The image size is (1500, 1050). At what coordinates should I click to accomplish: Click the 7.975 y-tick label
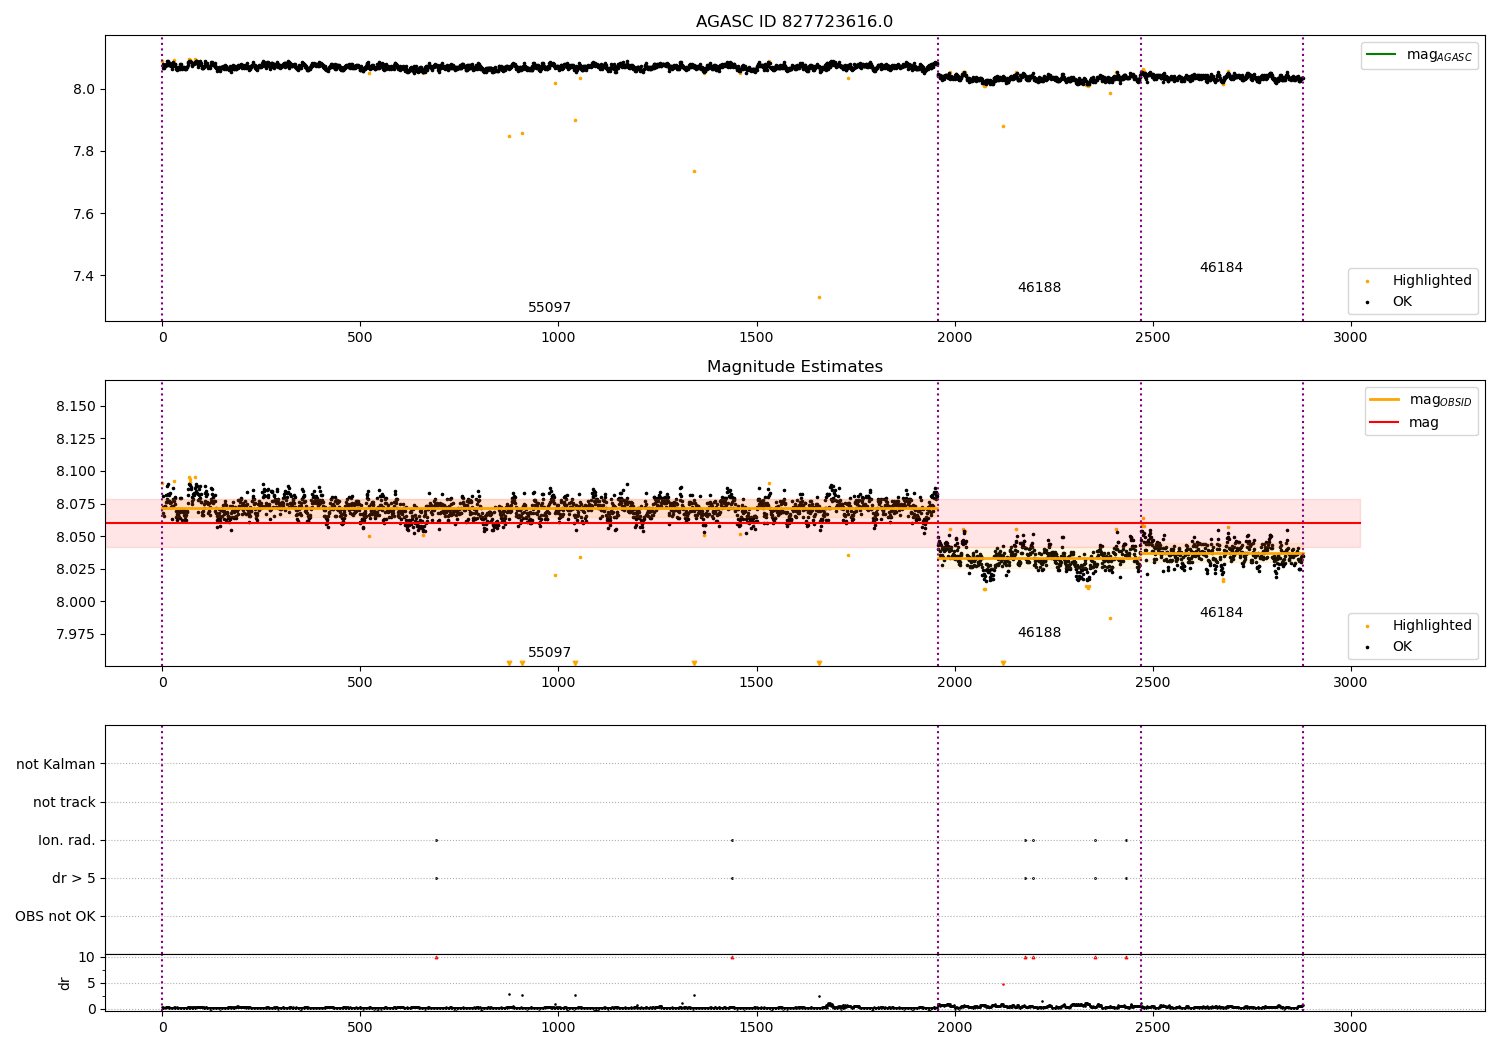pyautogui.click(x=76, y=635)
